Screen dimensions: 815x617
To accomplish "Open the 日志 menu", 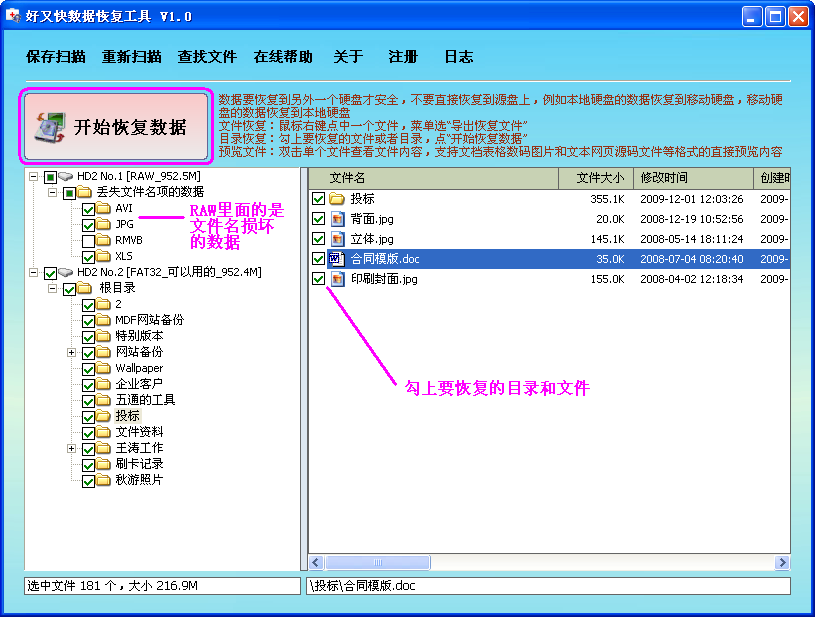I will coord(458,57).
